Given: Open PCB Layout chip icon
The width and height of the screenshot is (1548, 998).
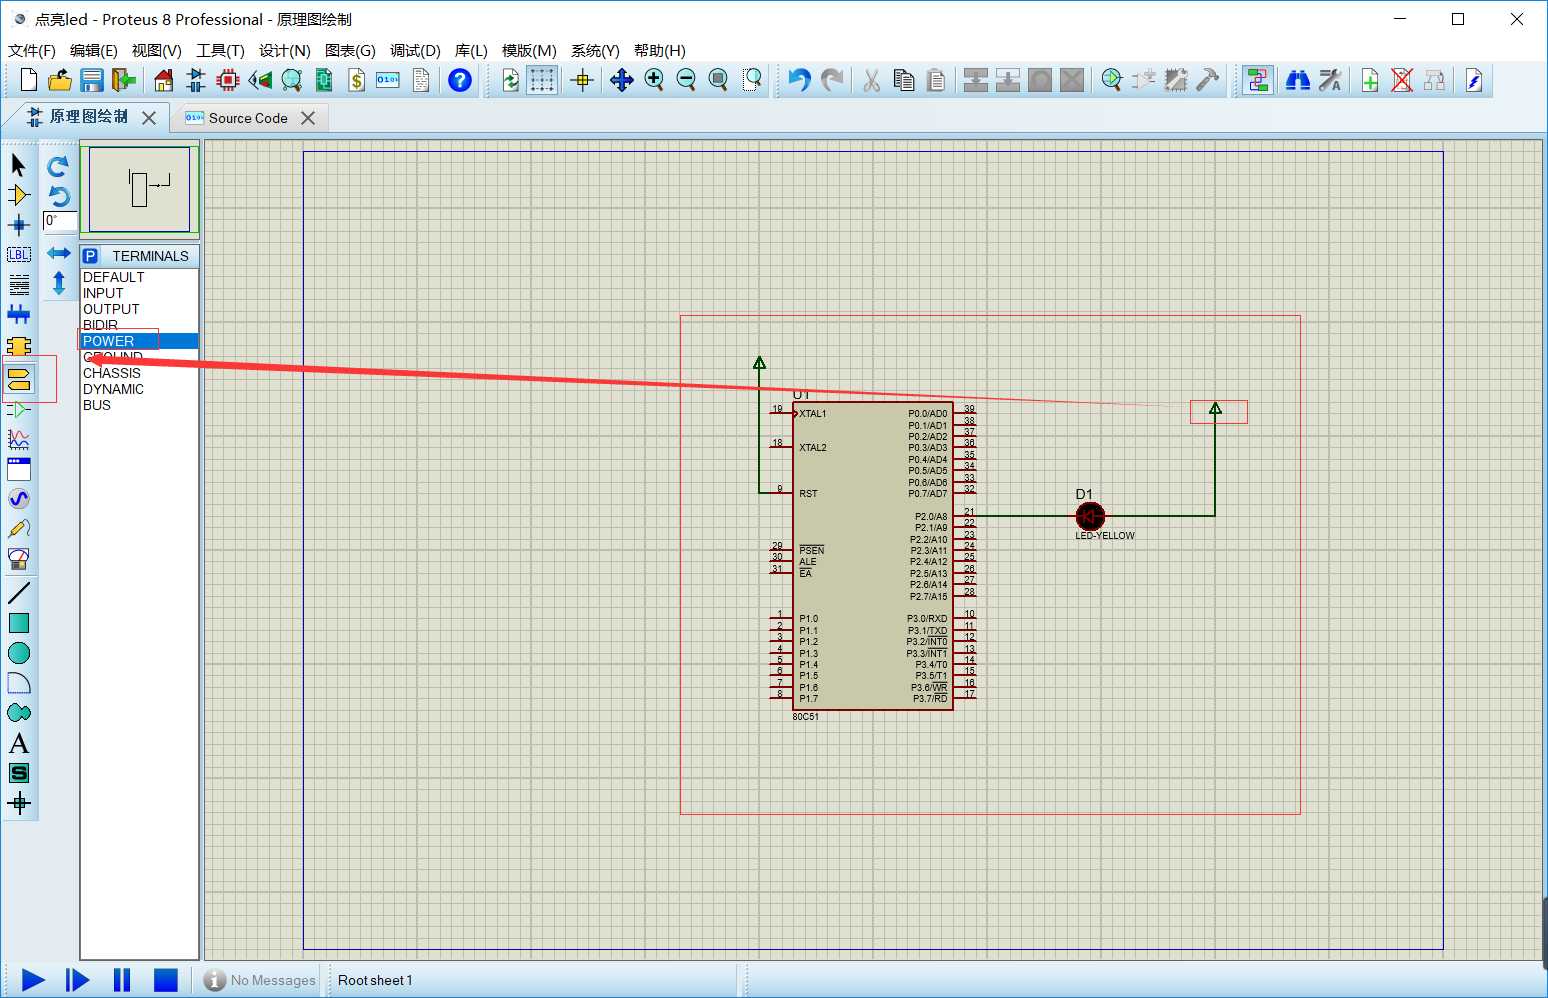Looking at the screenshot, I should [228, 80].
